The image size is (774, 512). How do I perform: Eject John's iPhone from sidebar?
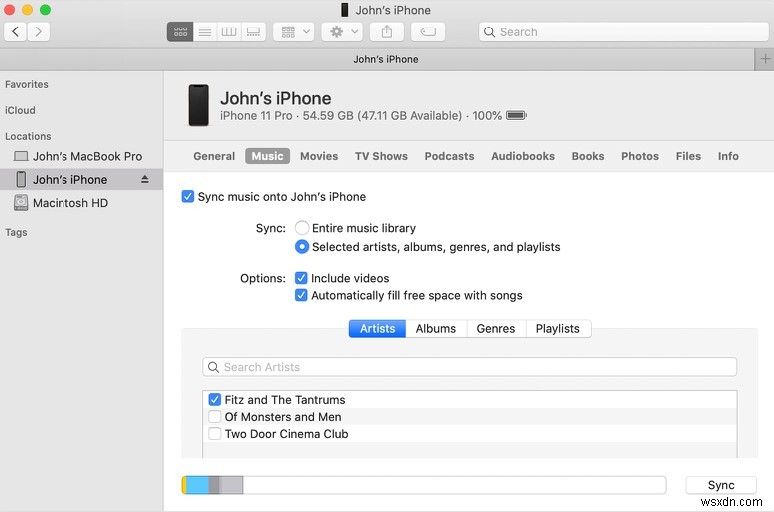(145, 179)
